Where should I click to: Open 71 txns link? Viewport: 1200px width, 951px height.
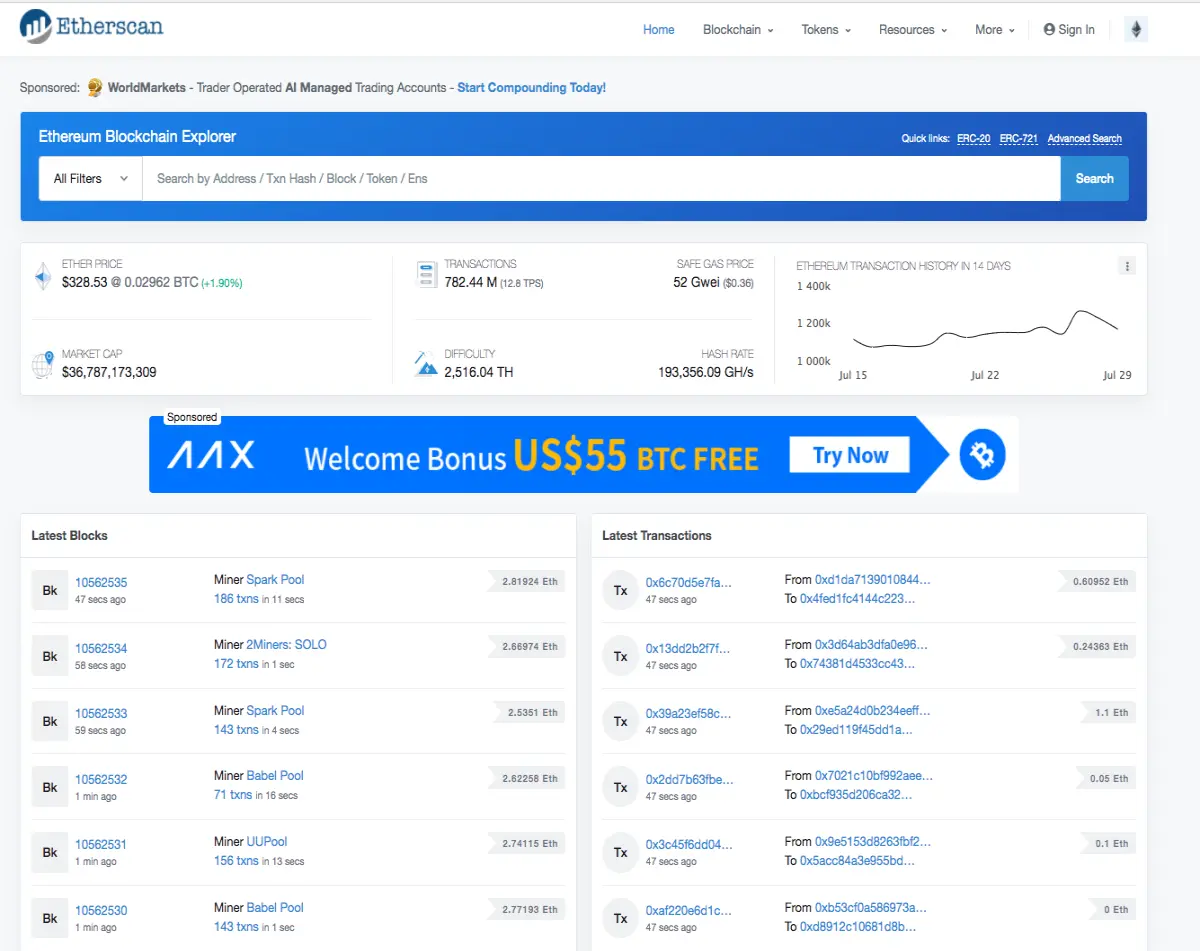[233, 795]
